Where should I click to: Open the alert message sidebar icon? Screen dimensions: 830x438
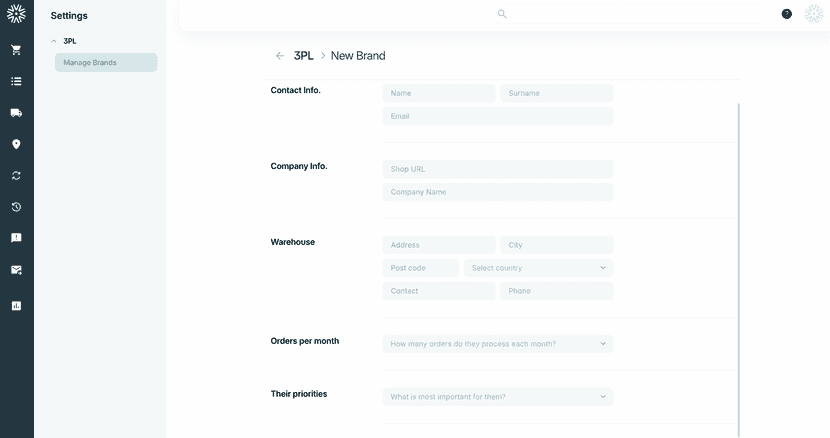[16, 238]
